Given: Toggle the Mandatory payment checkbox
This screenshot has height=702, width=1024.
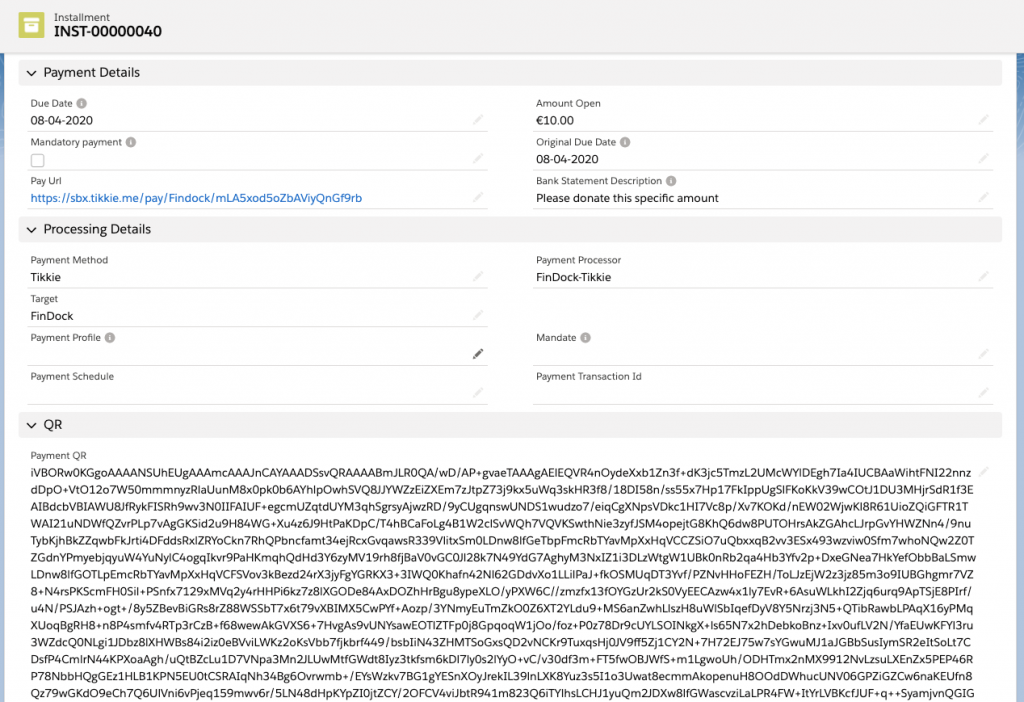Looking at the screenshot, I should click(x=38, y=160).
